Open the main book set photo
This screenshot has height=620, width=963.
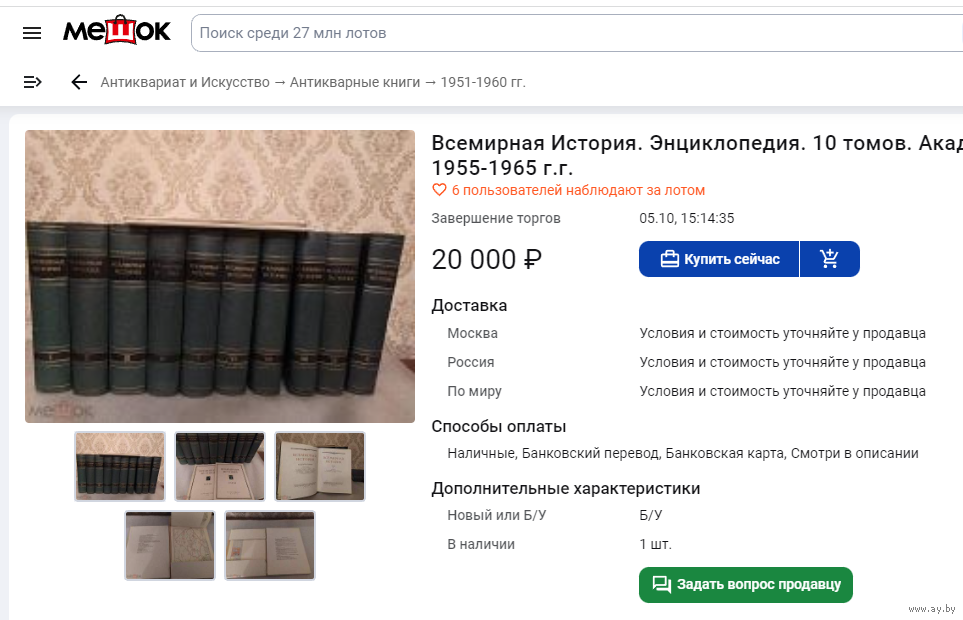pos(220,276)
